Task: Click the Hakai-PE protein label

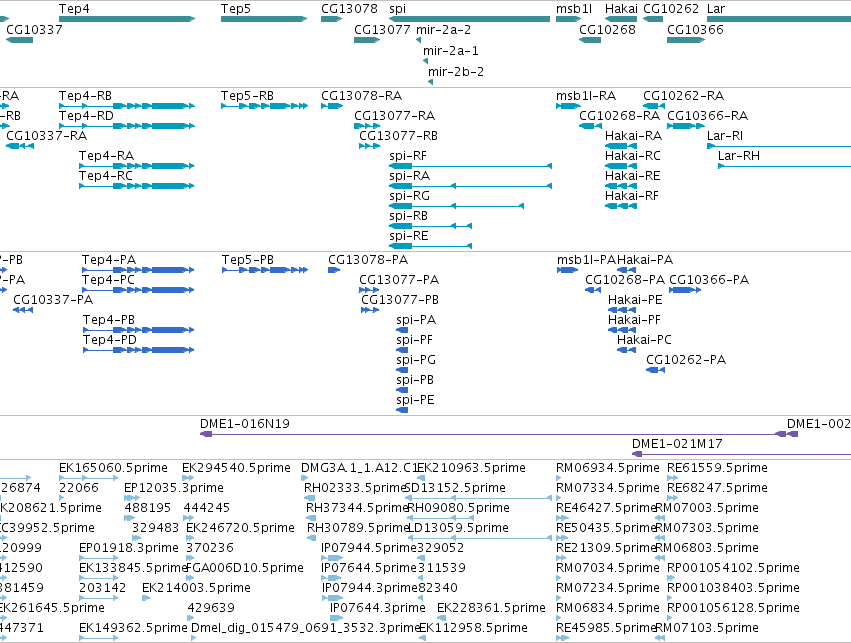Action: tap(635, 301)
